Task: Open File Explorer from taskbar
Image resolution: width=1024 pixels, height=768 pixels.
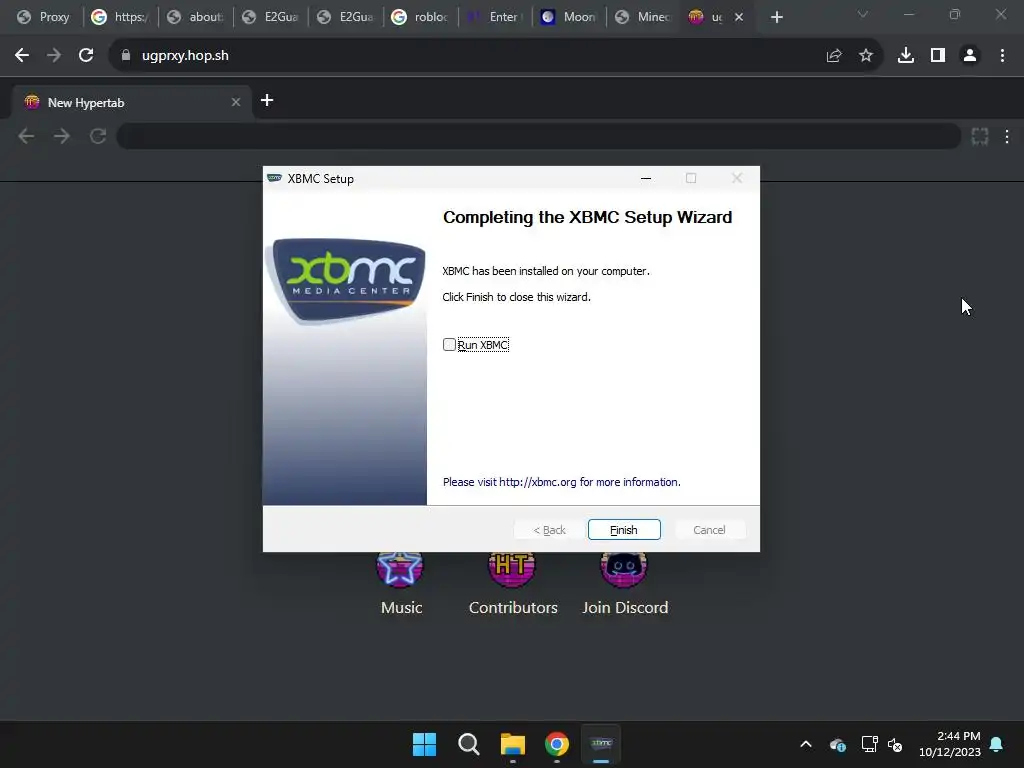Action: coord(513,744)
